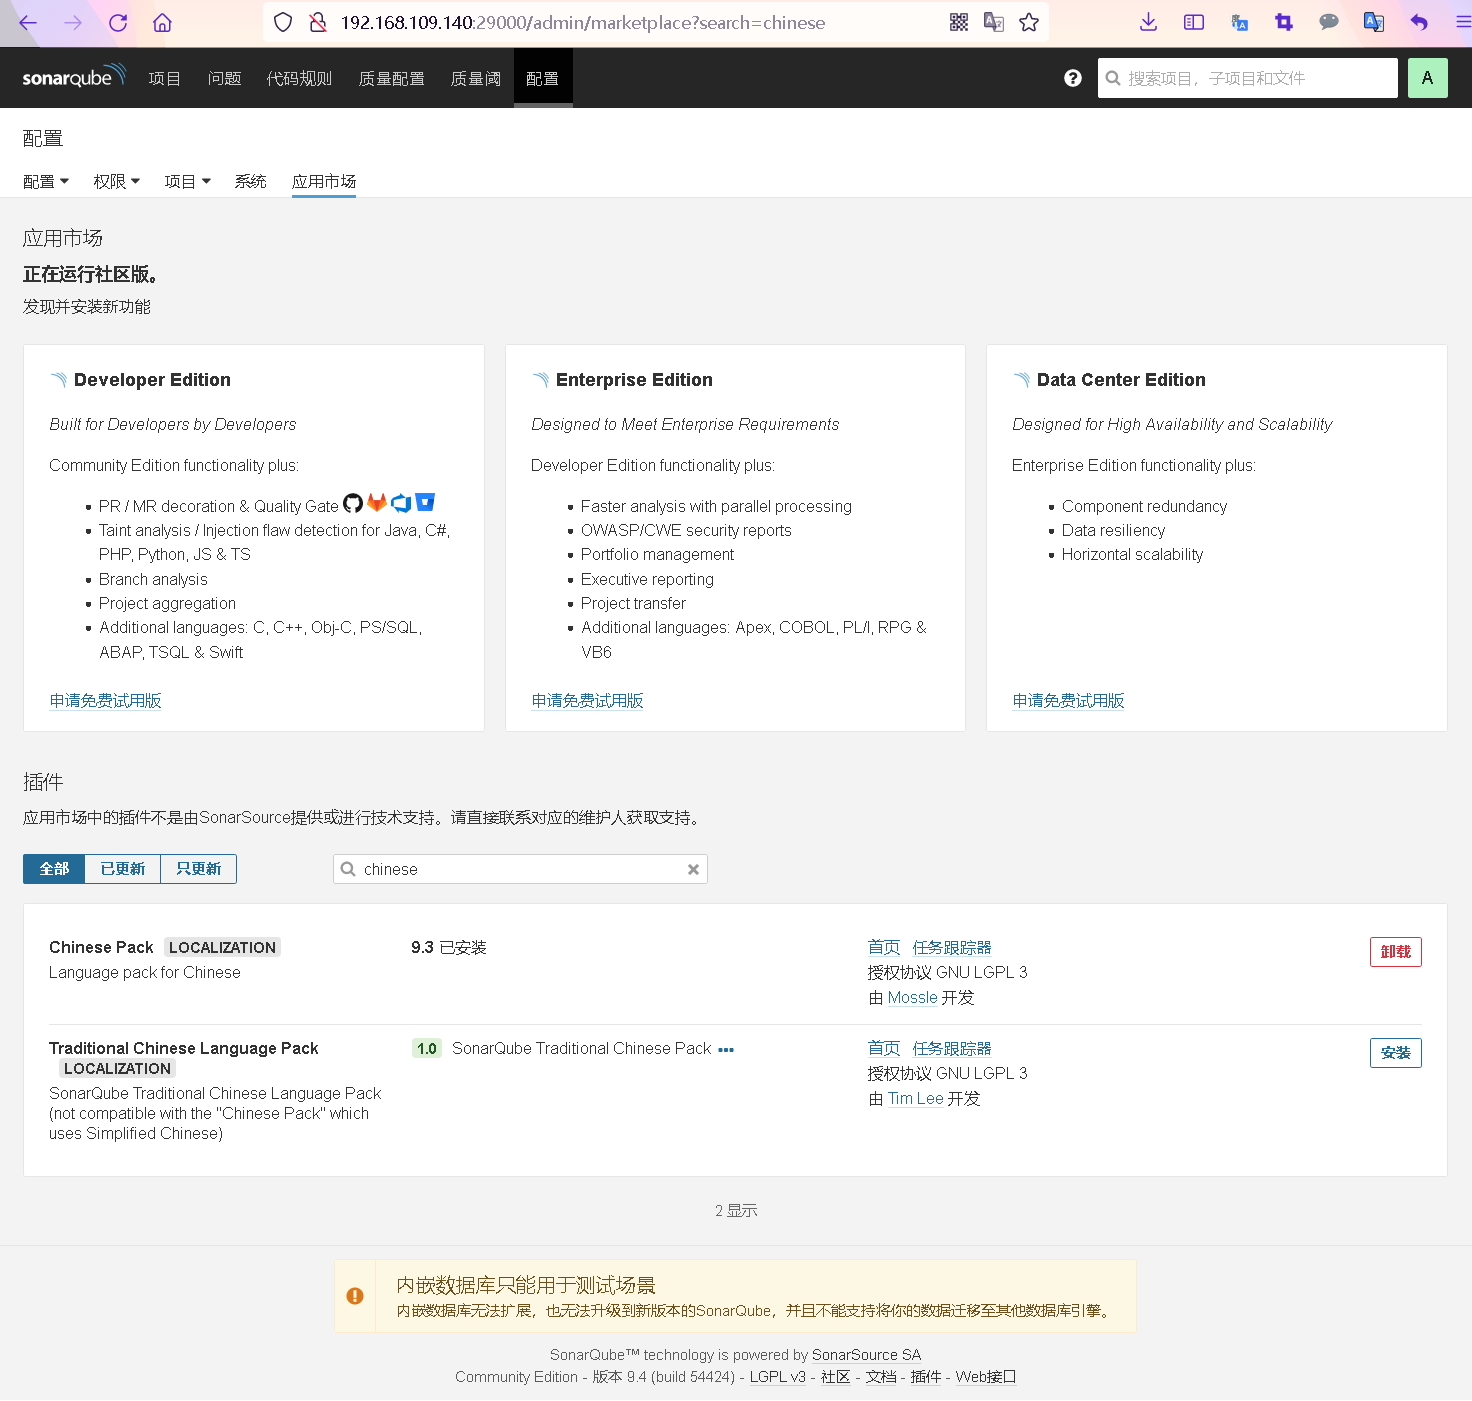The width and height of the screenshot is (1472, 1401).
Task: Request Data Center Edition free trial link
Action: pos(1069,701)
